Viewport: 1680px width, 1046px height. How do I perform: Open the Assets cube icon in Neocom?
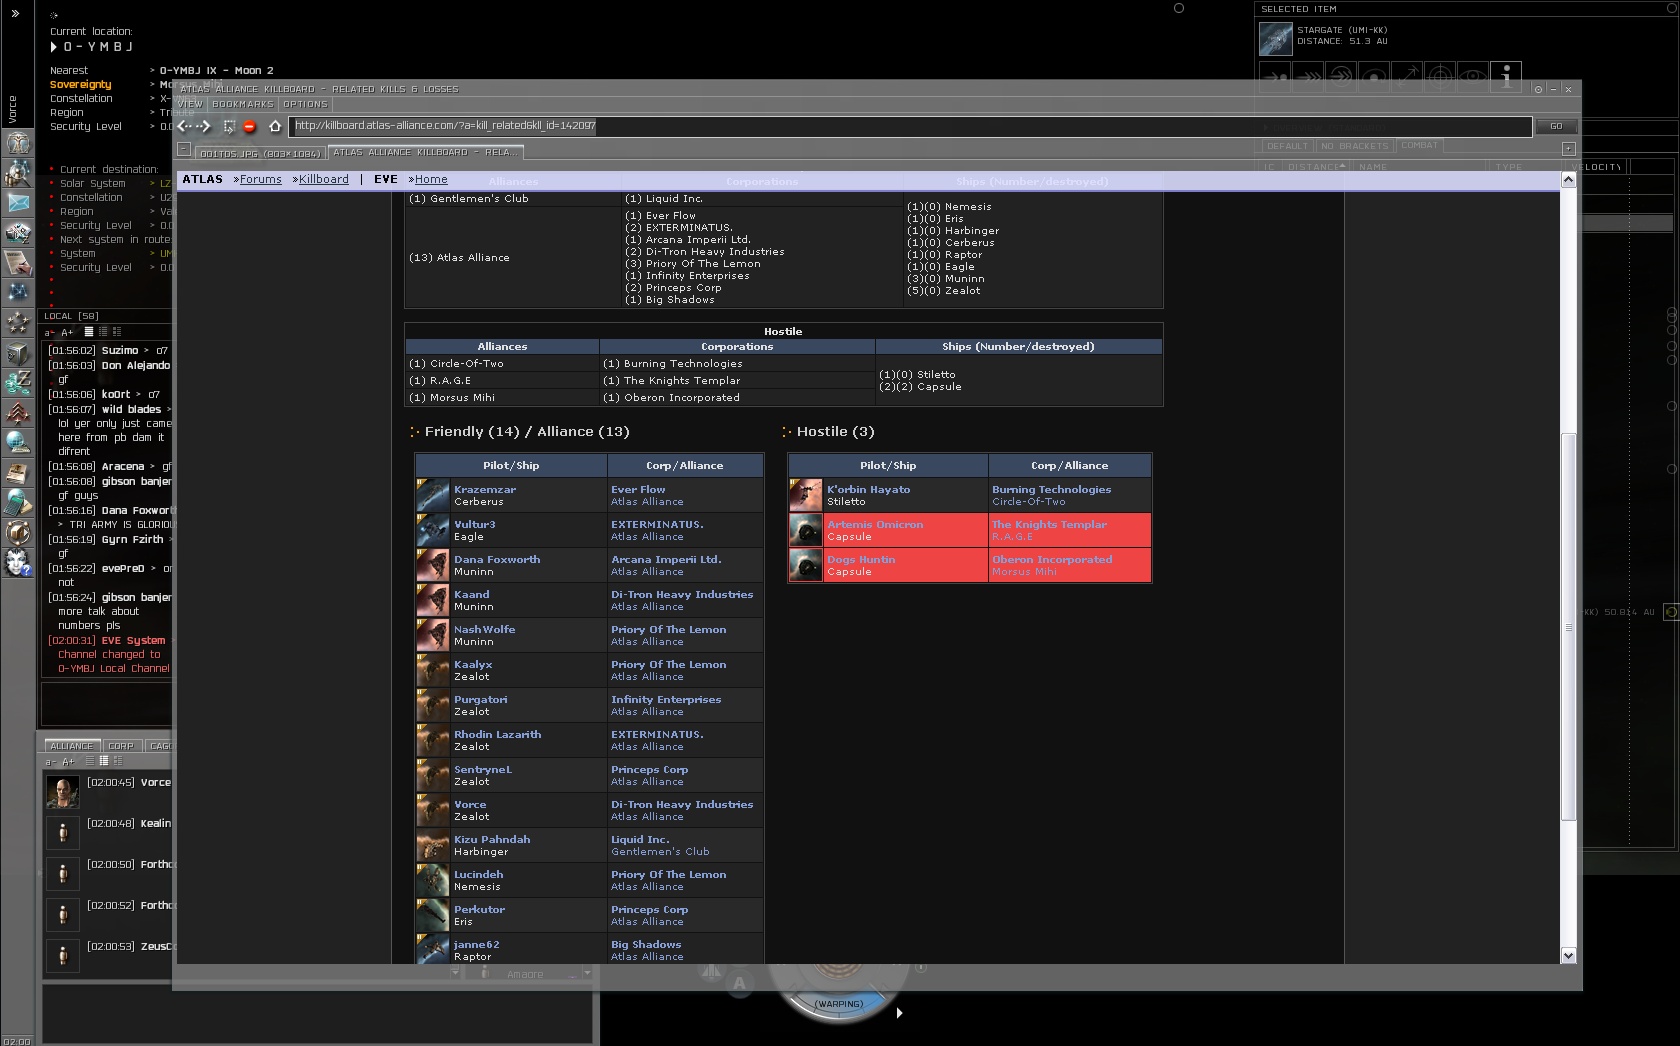click(x=18, y=353)
